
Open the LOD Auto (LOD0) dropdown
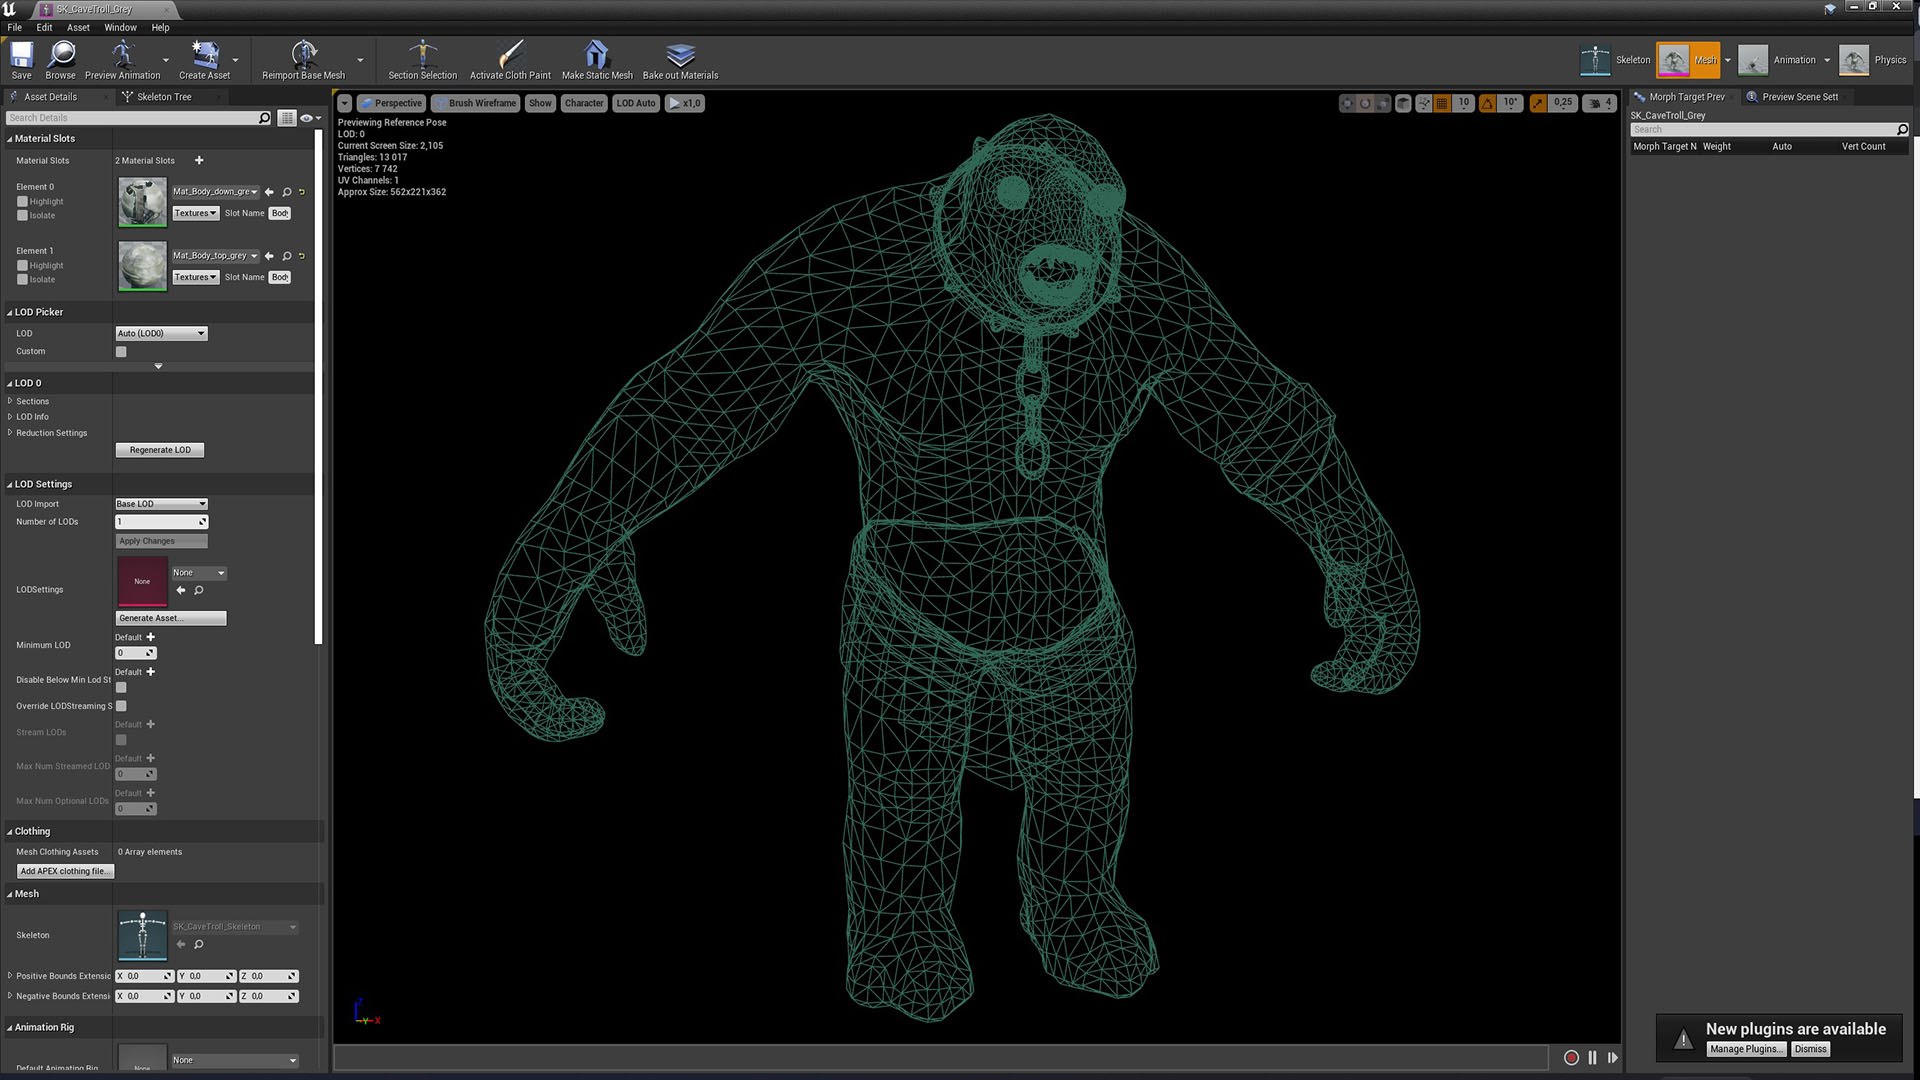click(161, 333)
